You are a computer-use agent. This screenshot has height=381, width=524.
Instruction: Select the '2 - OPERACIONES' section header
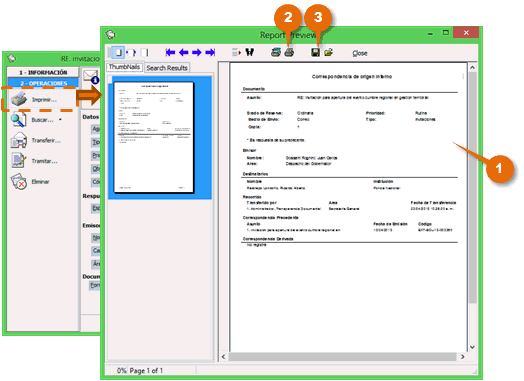click(43, 83)
